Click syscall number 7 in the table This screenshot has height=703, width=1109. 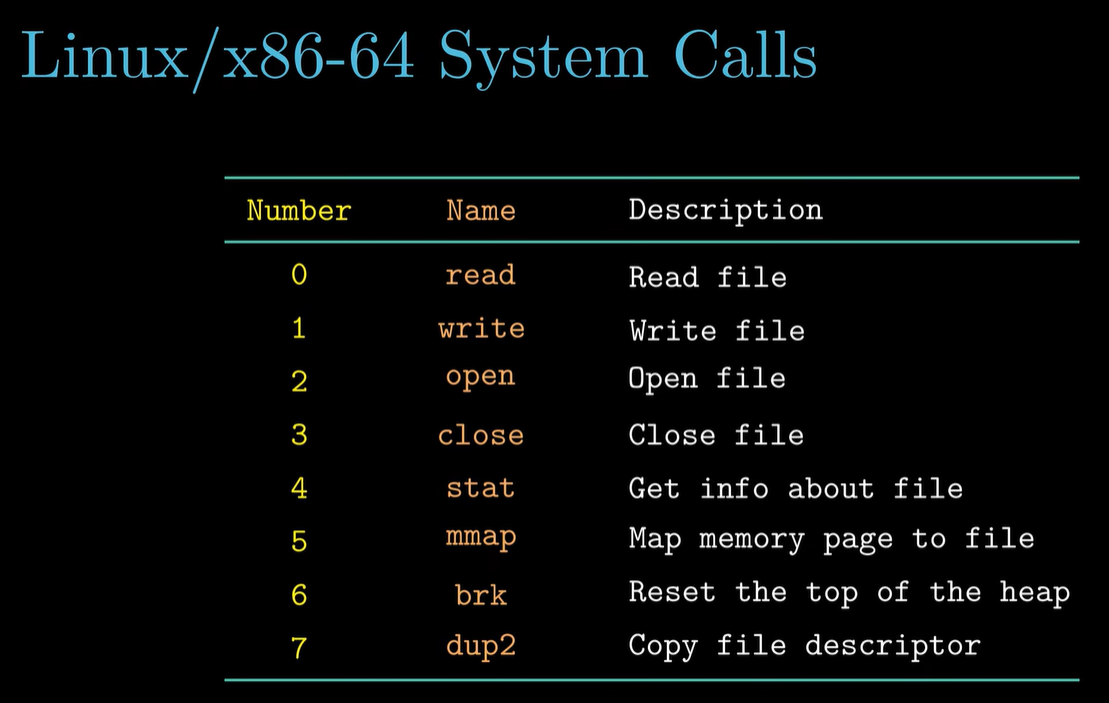(299, 647)
